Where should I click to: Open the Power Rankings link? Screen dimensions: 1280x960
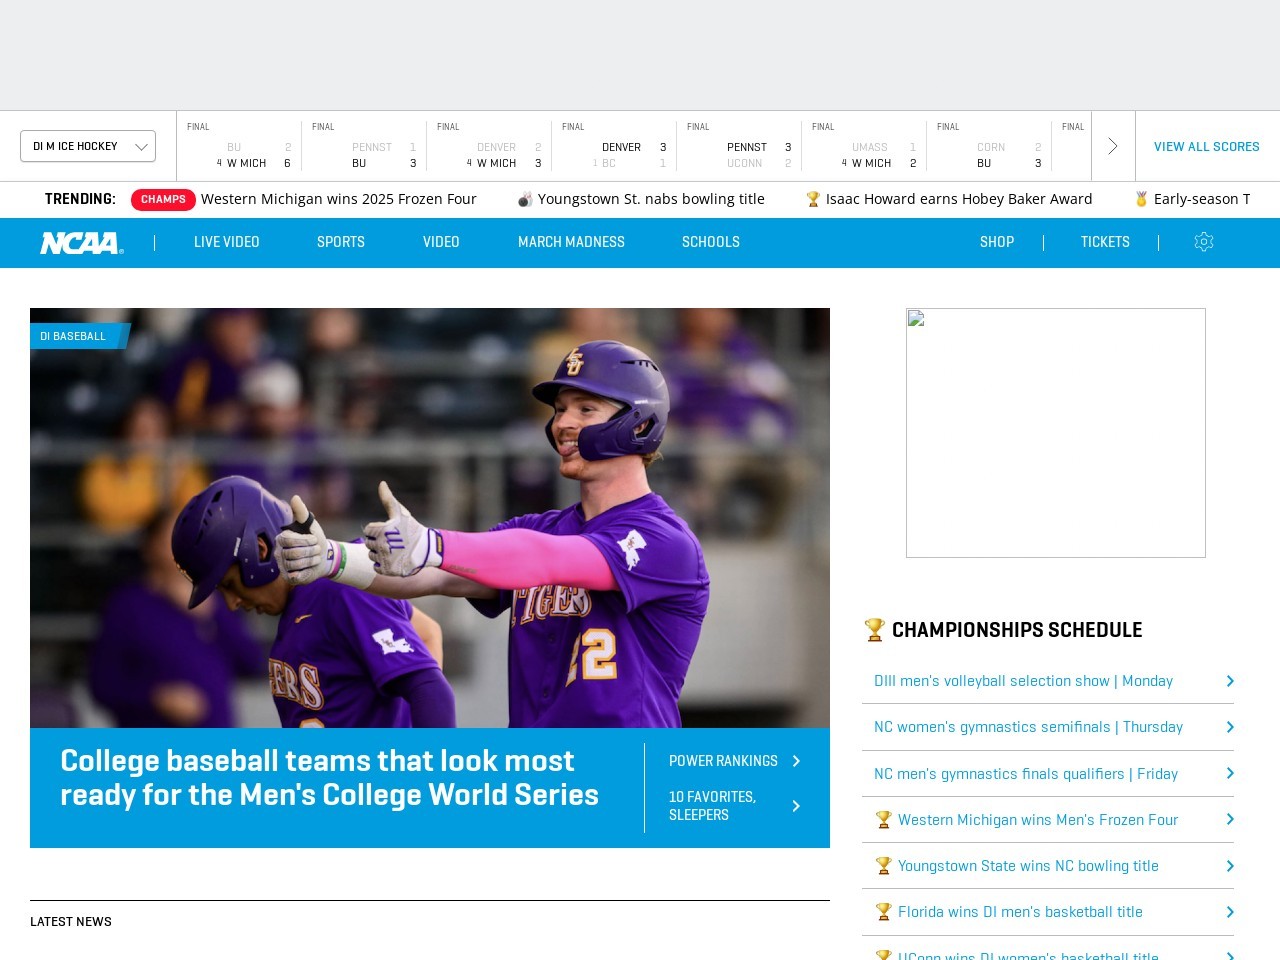[723, 761]
